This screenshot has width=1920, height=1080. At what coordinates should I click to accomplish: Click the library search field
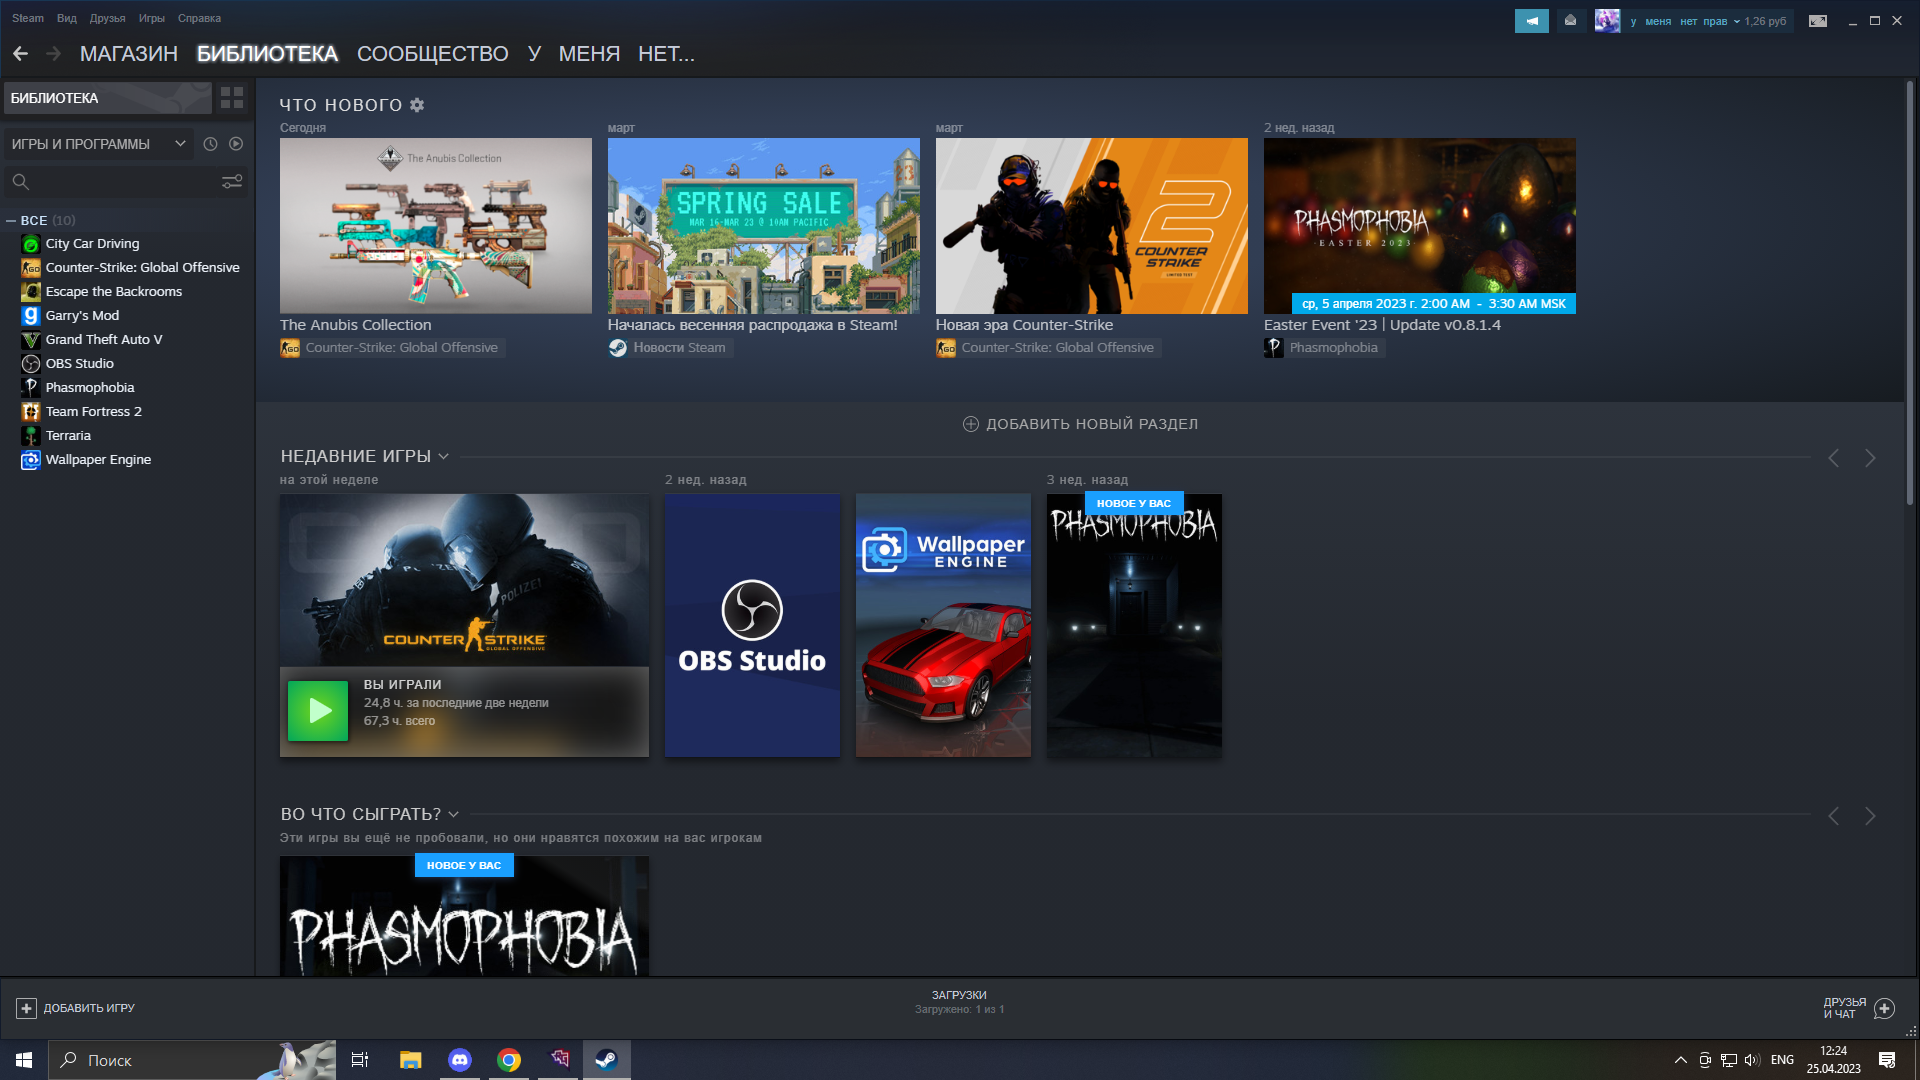(112, 182)
